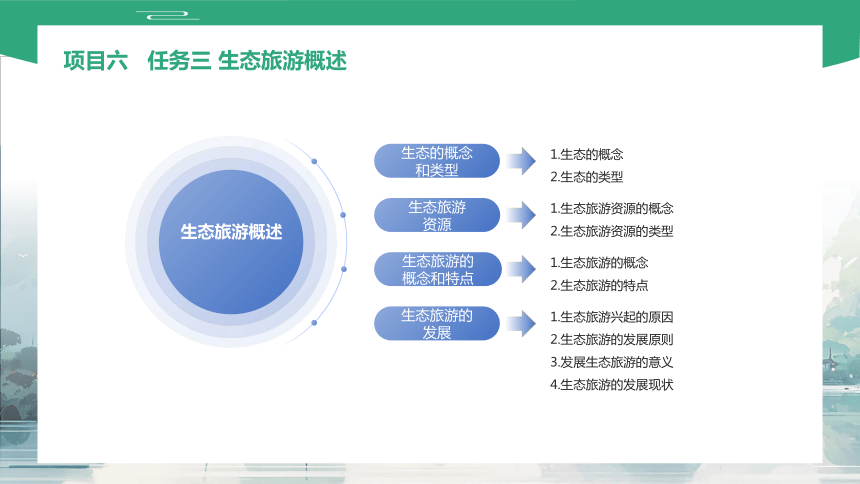Screen dimensions: 860x484
Task: Click the line 2.生态旅游的发展原则
Action: [612, 339]
